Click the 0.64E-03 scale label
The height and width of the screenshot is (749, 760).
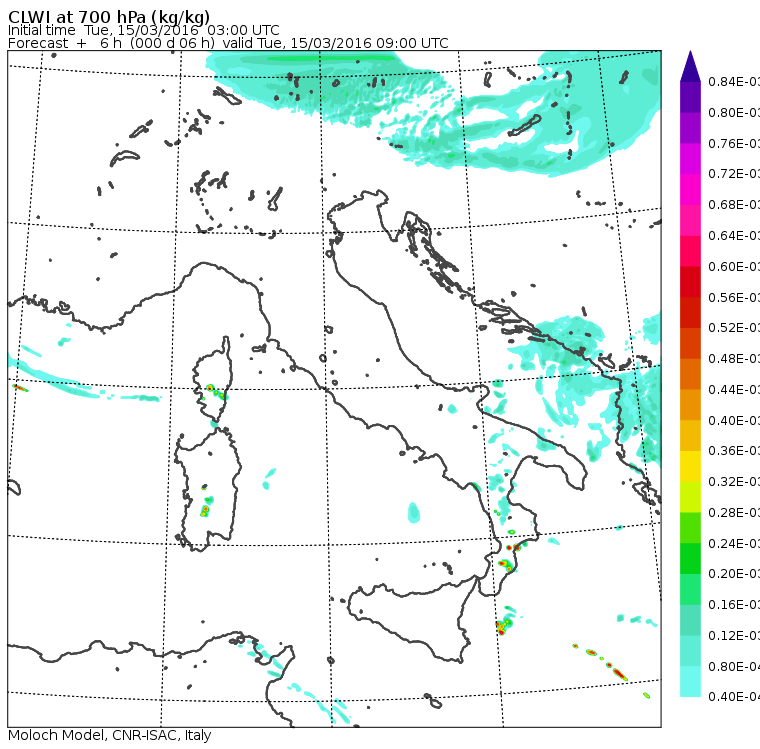734,236
